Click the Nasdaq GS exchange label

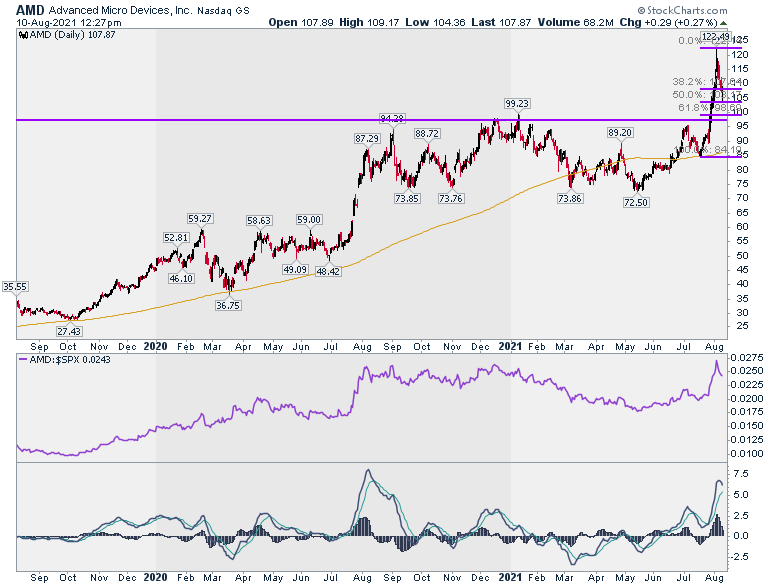(223, 10)
